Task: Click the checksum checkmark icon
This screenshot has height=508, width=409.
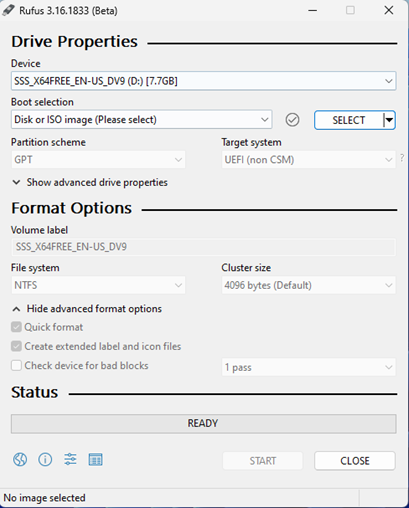Action: [292, 120]
